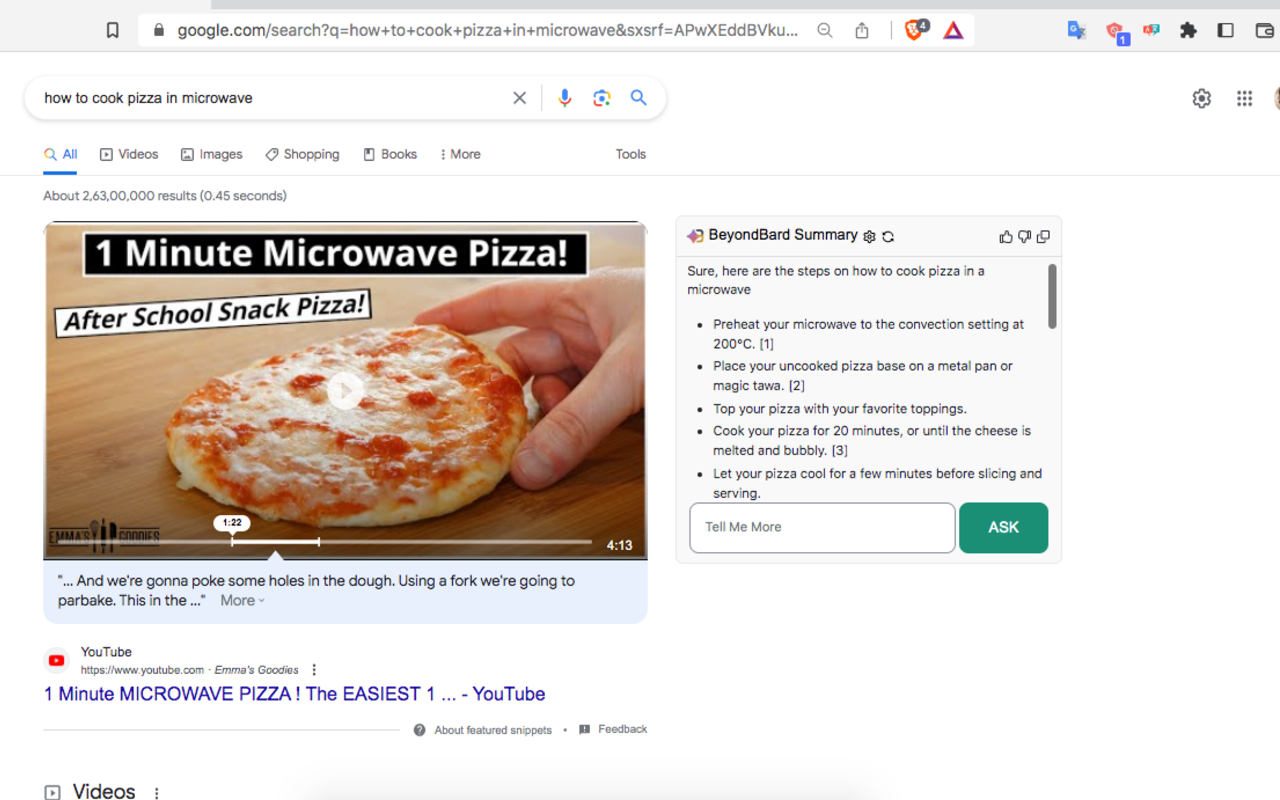The image size is (1280, 800).
Task: Open the Brave Shields lion icon
Action: tap(914, 30)
